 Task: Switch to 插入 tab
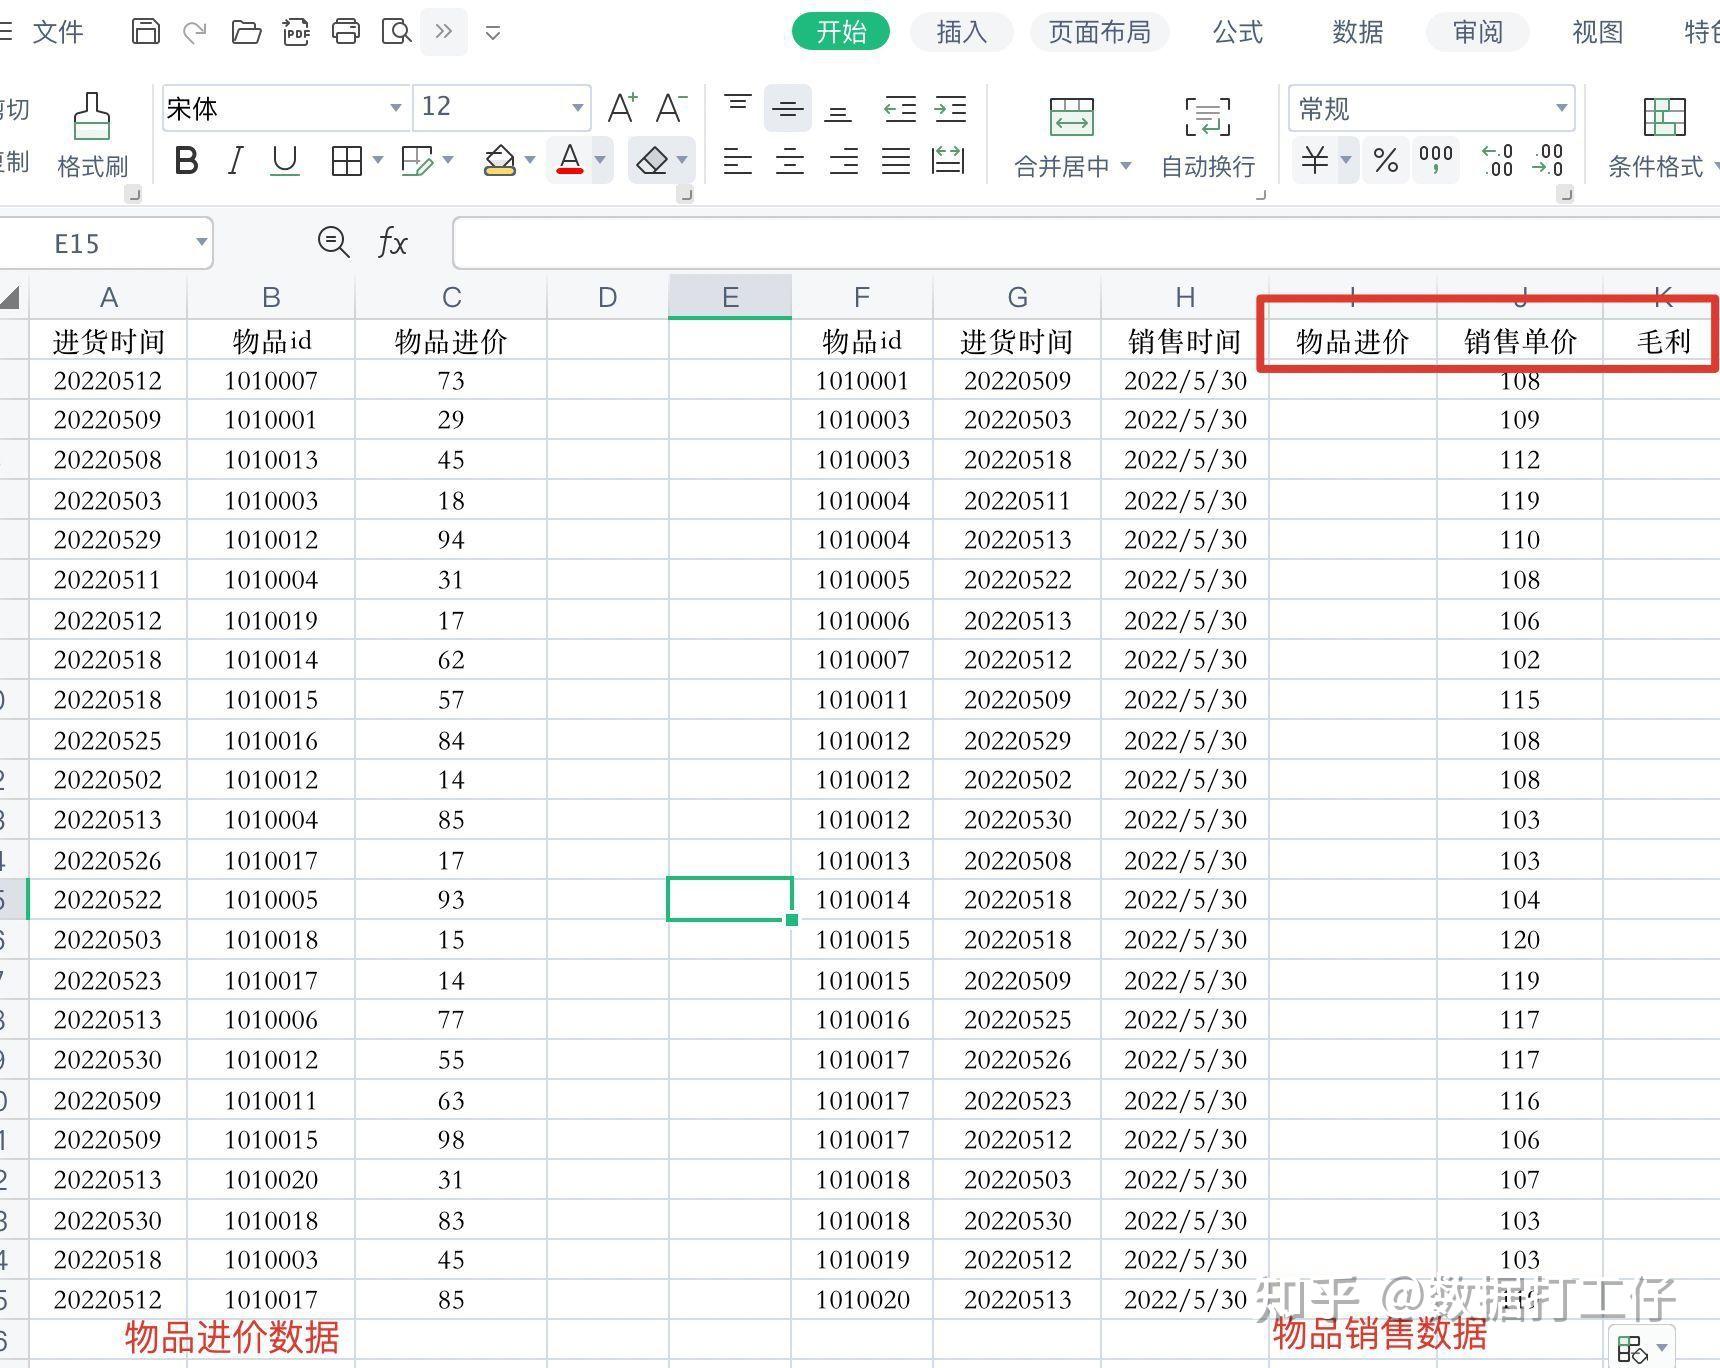point(961,32)
